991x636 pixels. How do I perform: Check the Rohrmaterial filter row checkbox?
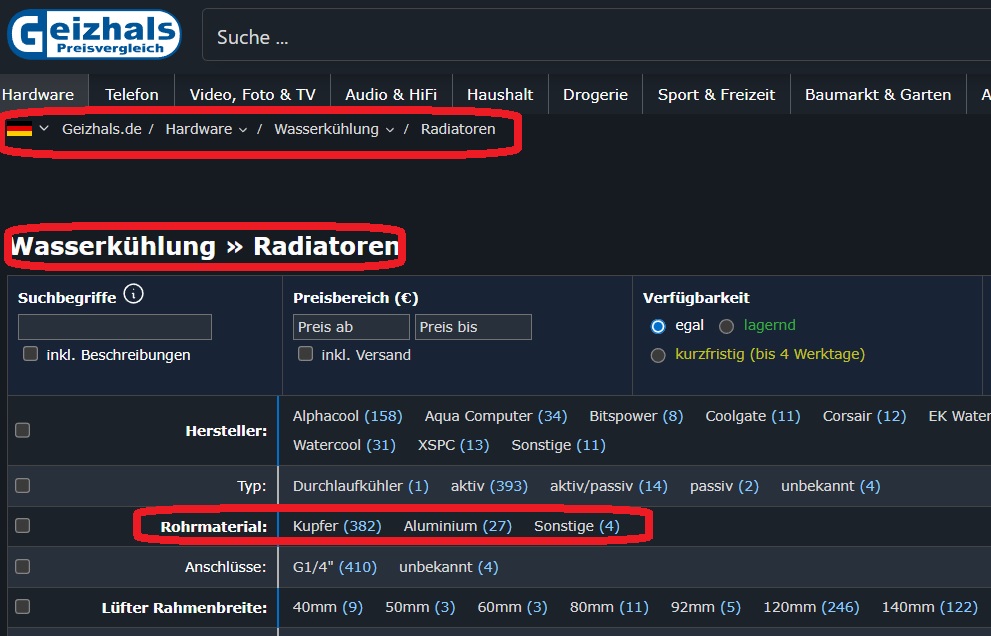[22, 525]
